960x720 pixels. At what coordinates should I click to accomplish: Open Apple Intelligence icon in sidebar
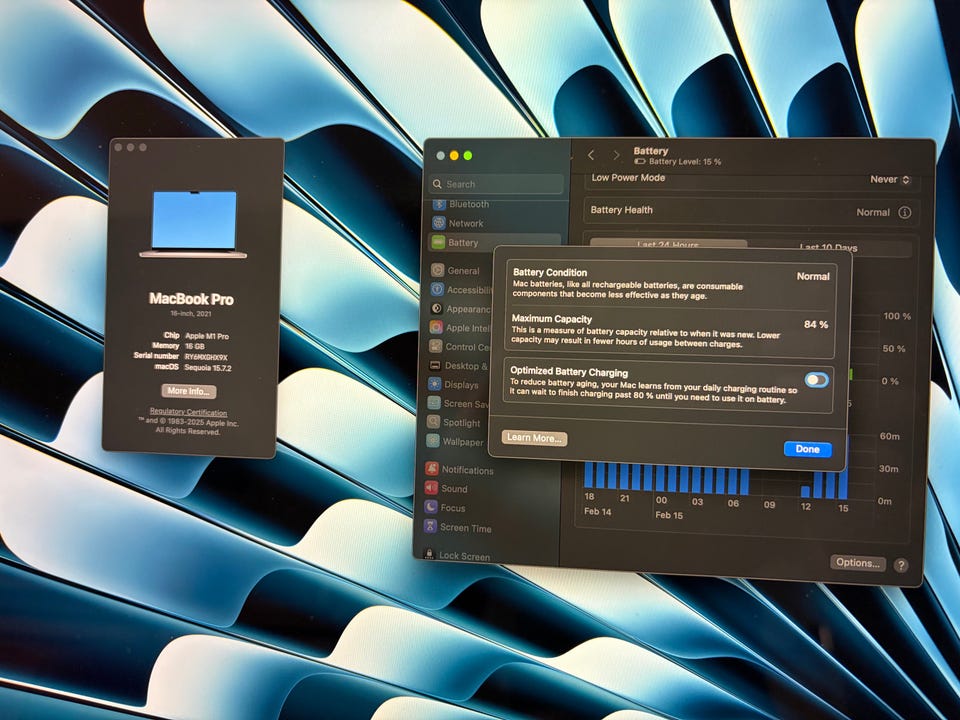[436, 328]
